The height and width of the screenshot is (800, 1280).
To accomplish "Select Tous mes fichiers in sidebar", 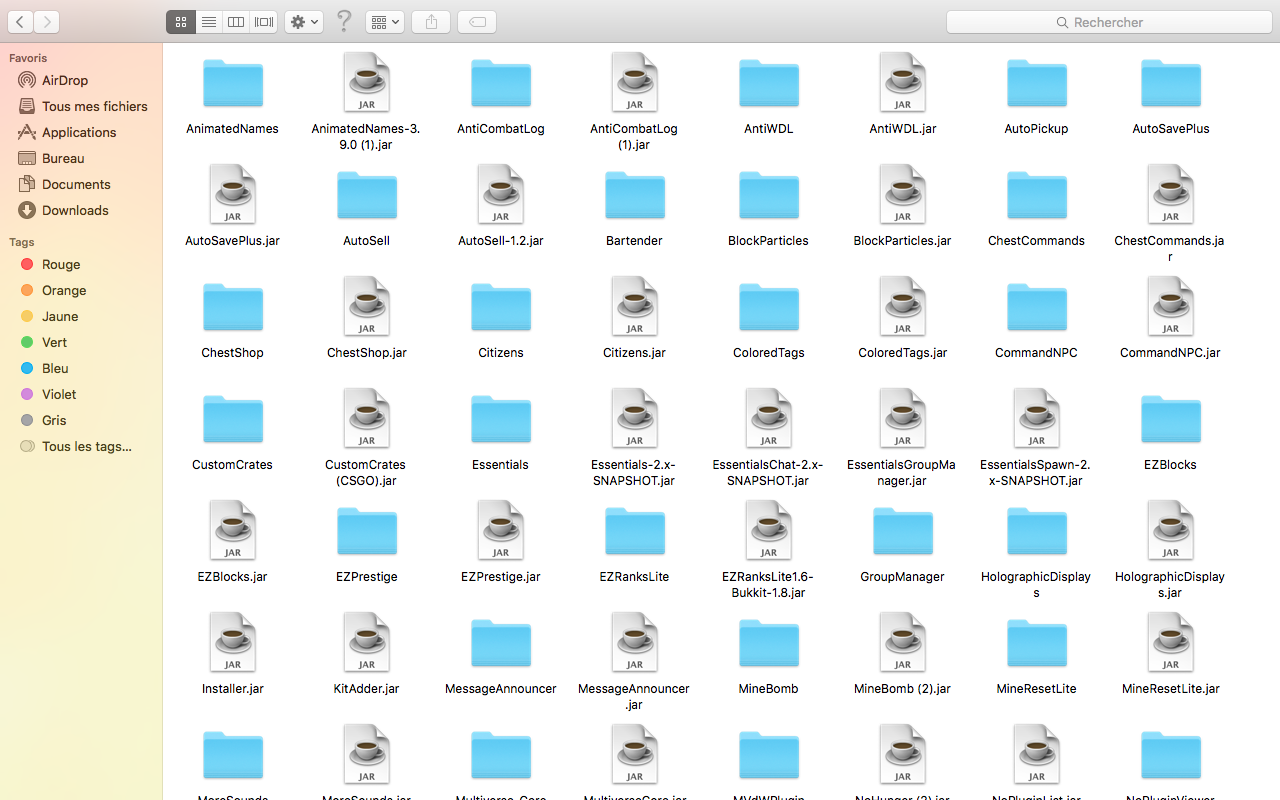I will [81, 106].
